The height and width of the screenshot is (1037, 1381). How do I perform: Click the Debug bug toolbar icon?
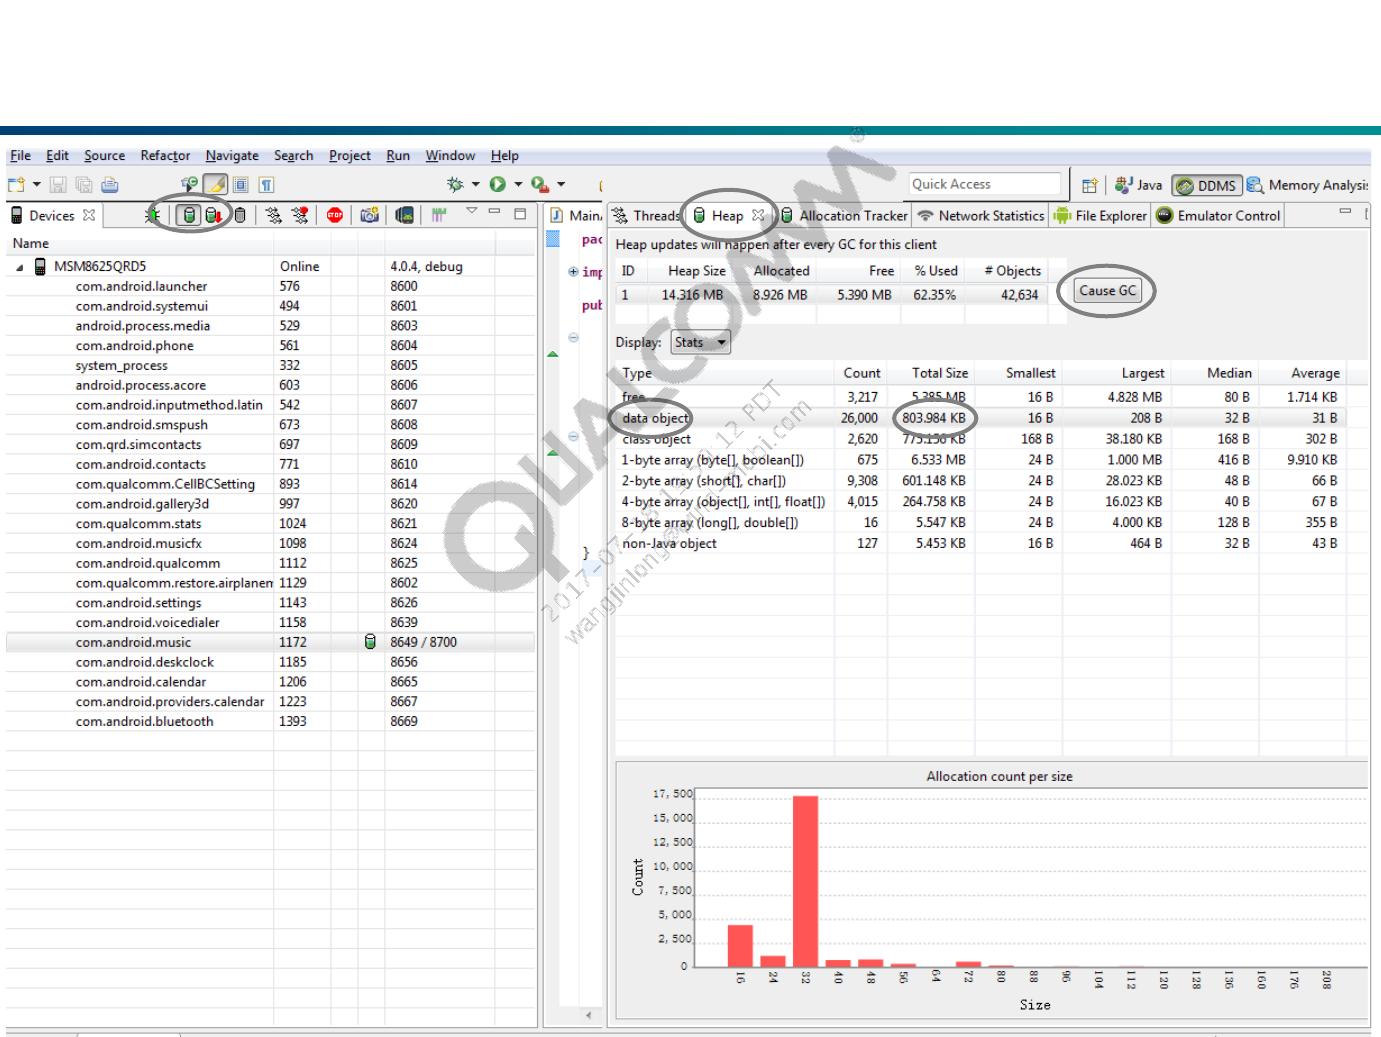[x=455, y=184]
